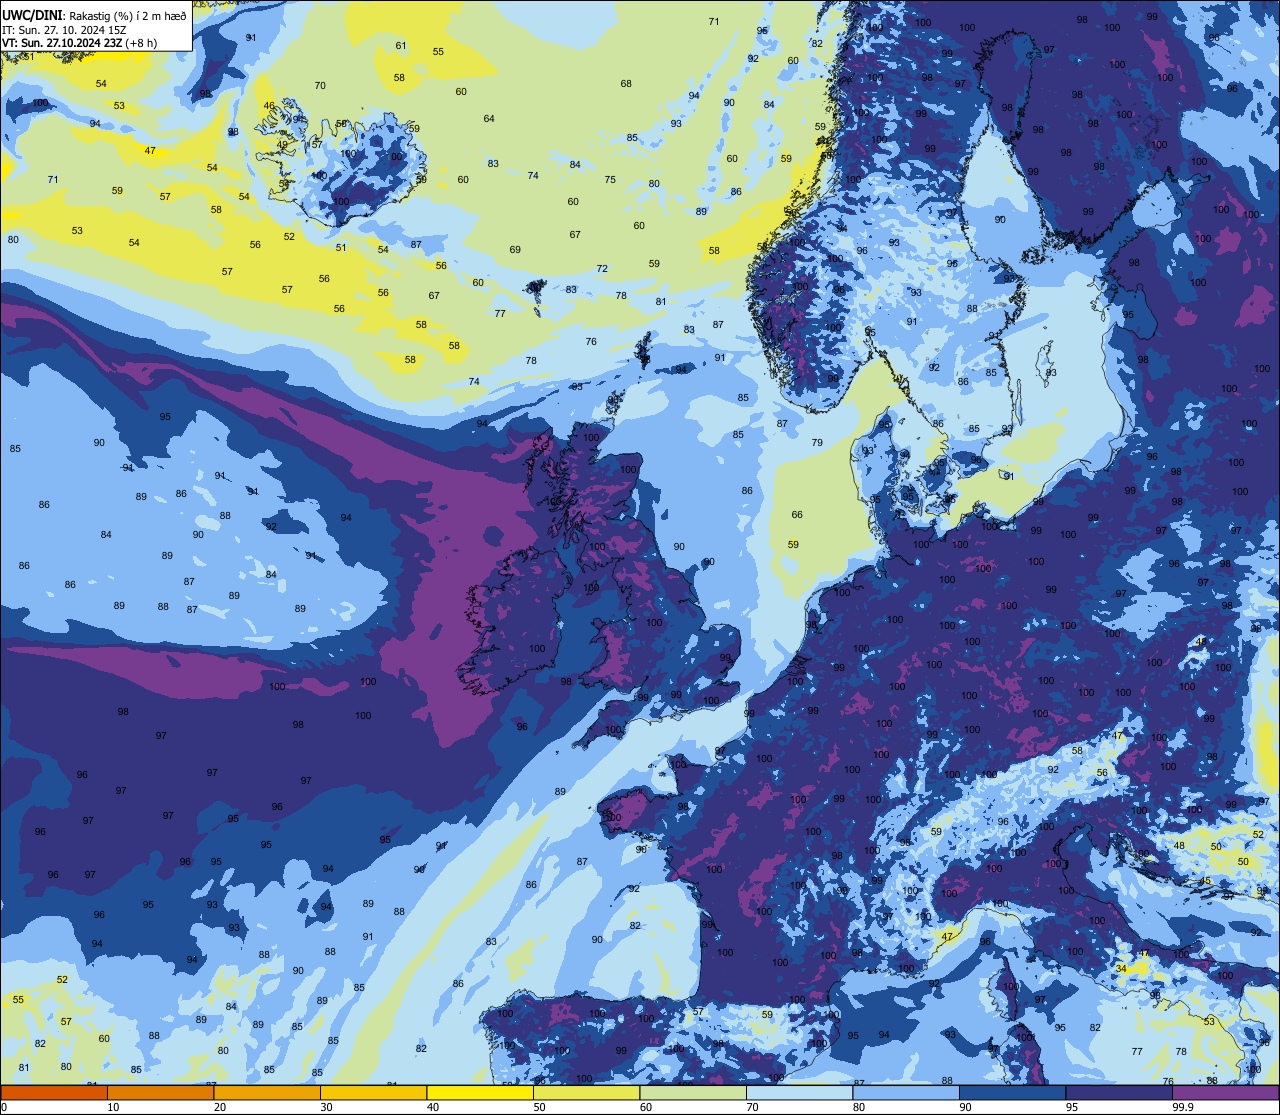Click the humidity value 75 in the Norwegian Sea
This screenshot has width=1280, height=1115.
(610, 179)
